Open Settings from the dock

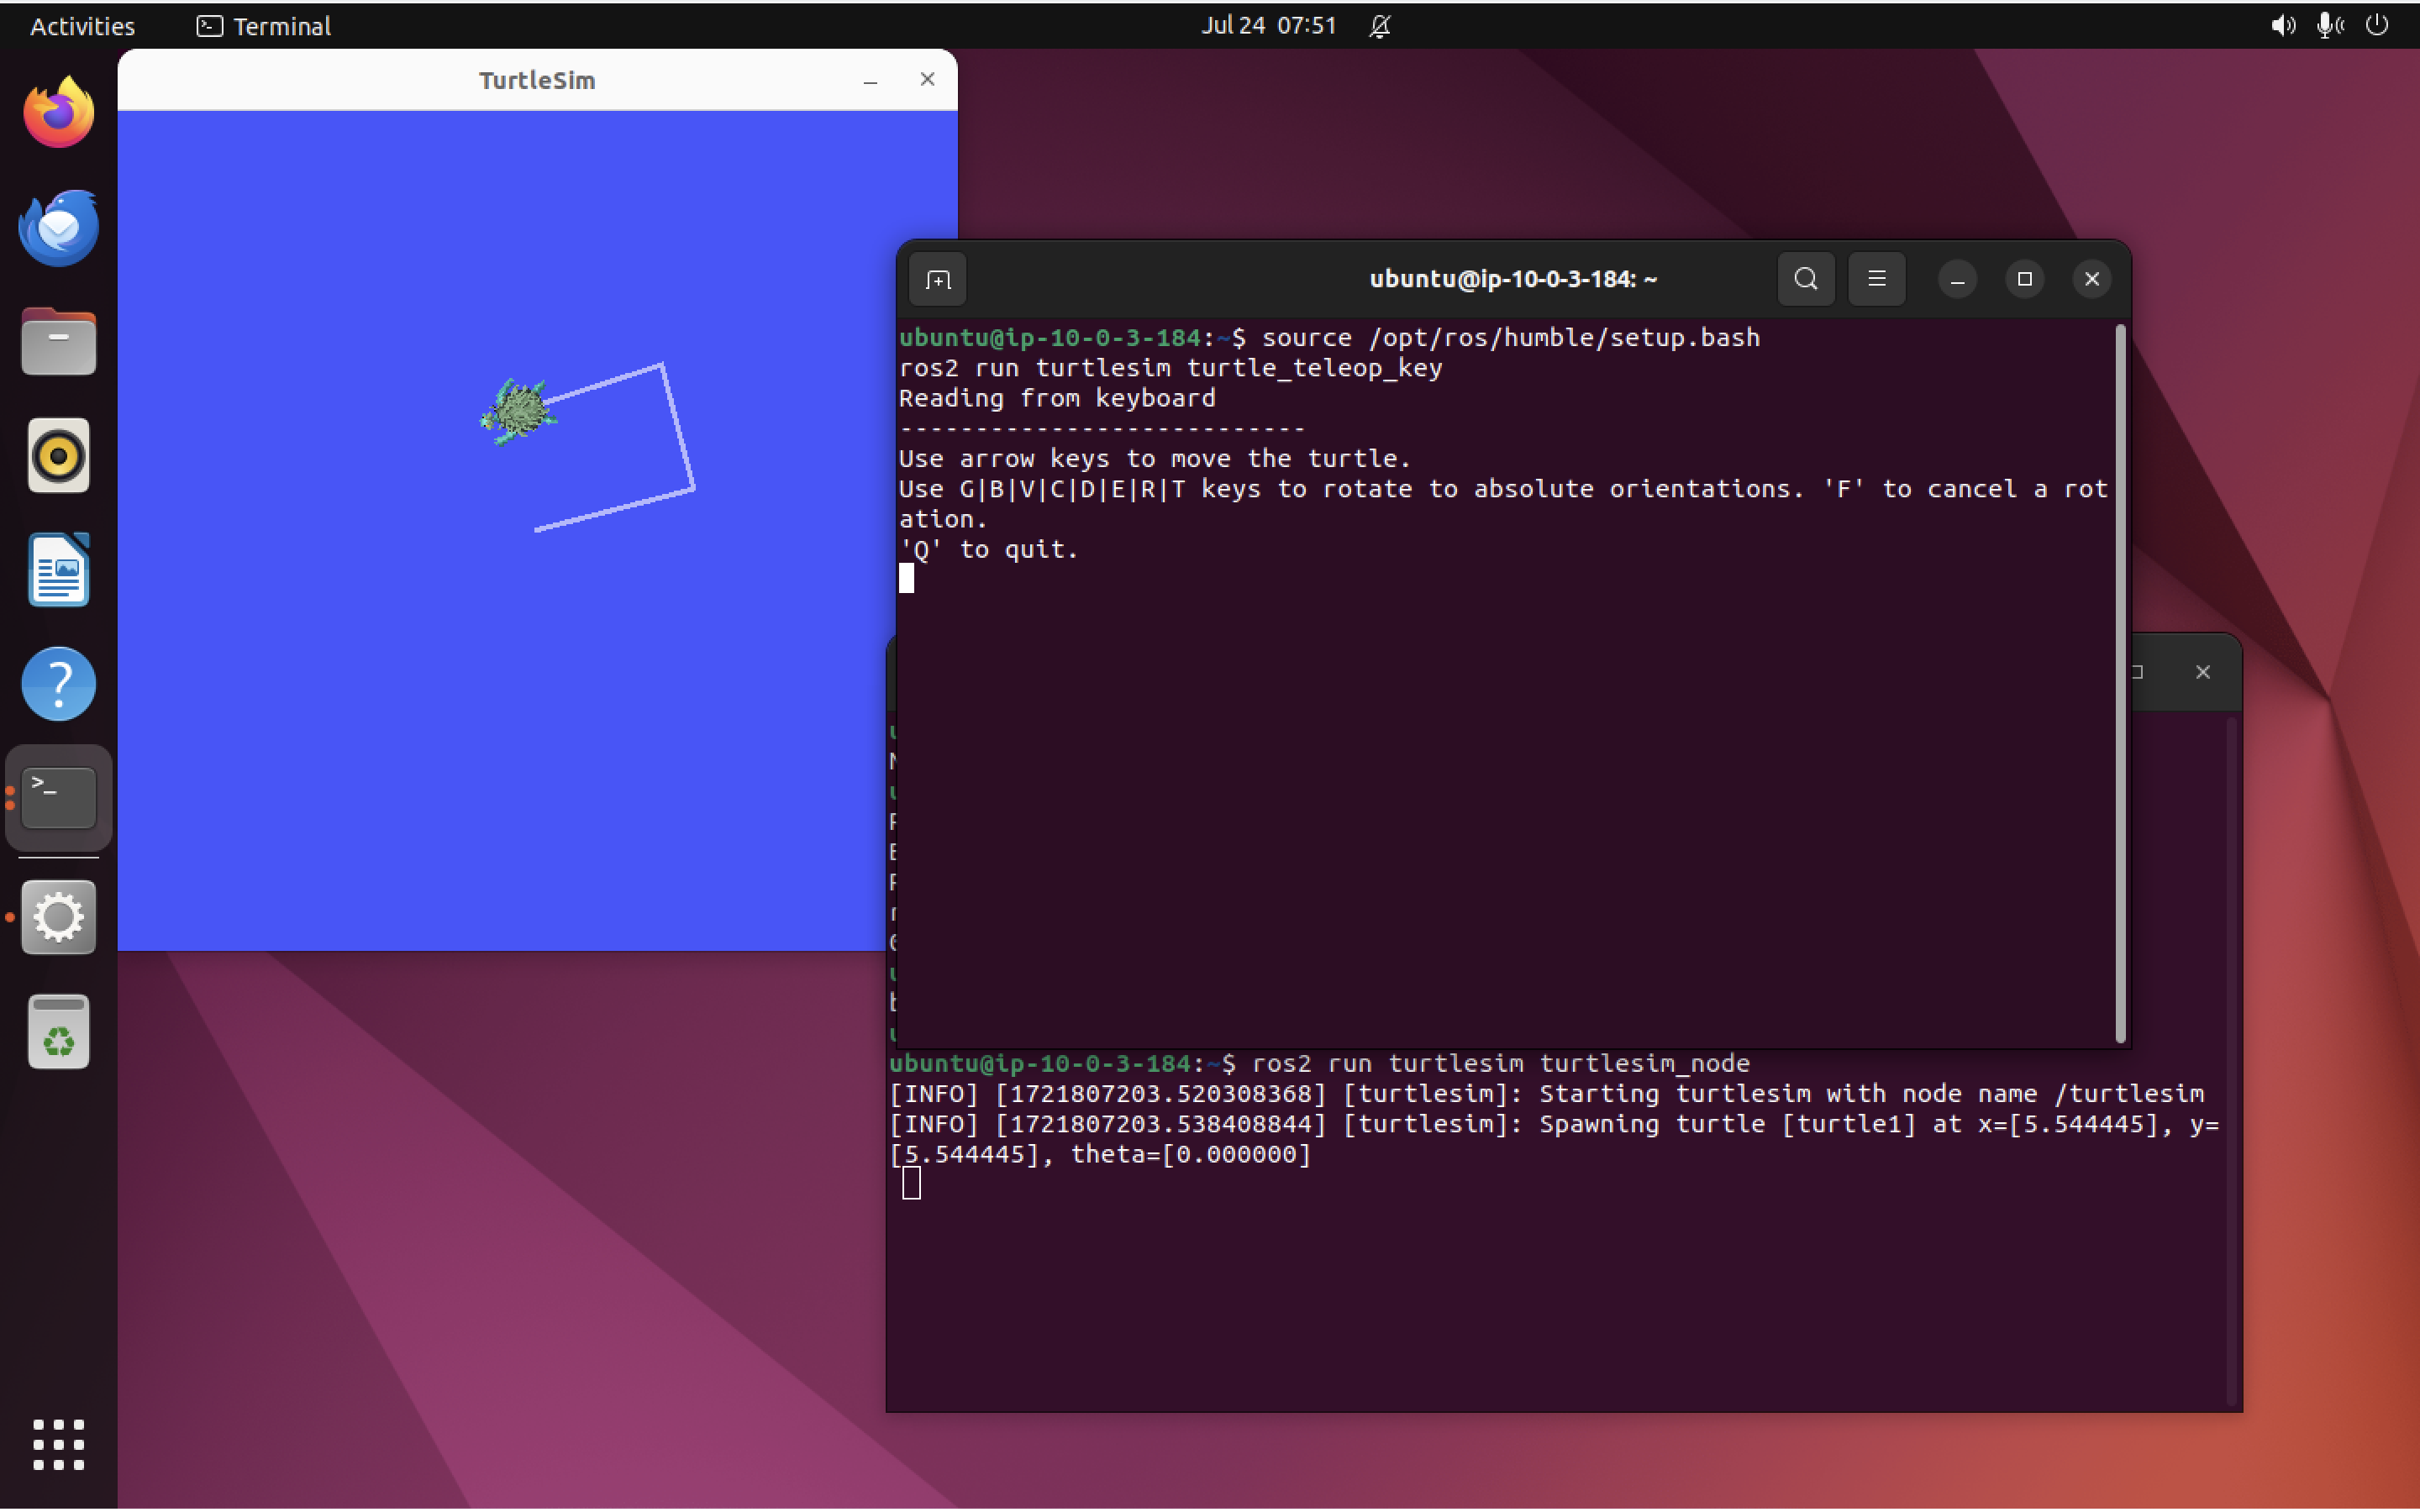pos(58,917)
